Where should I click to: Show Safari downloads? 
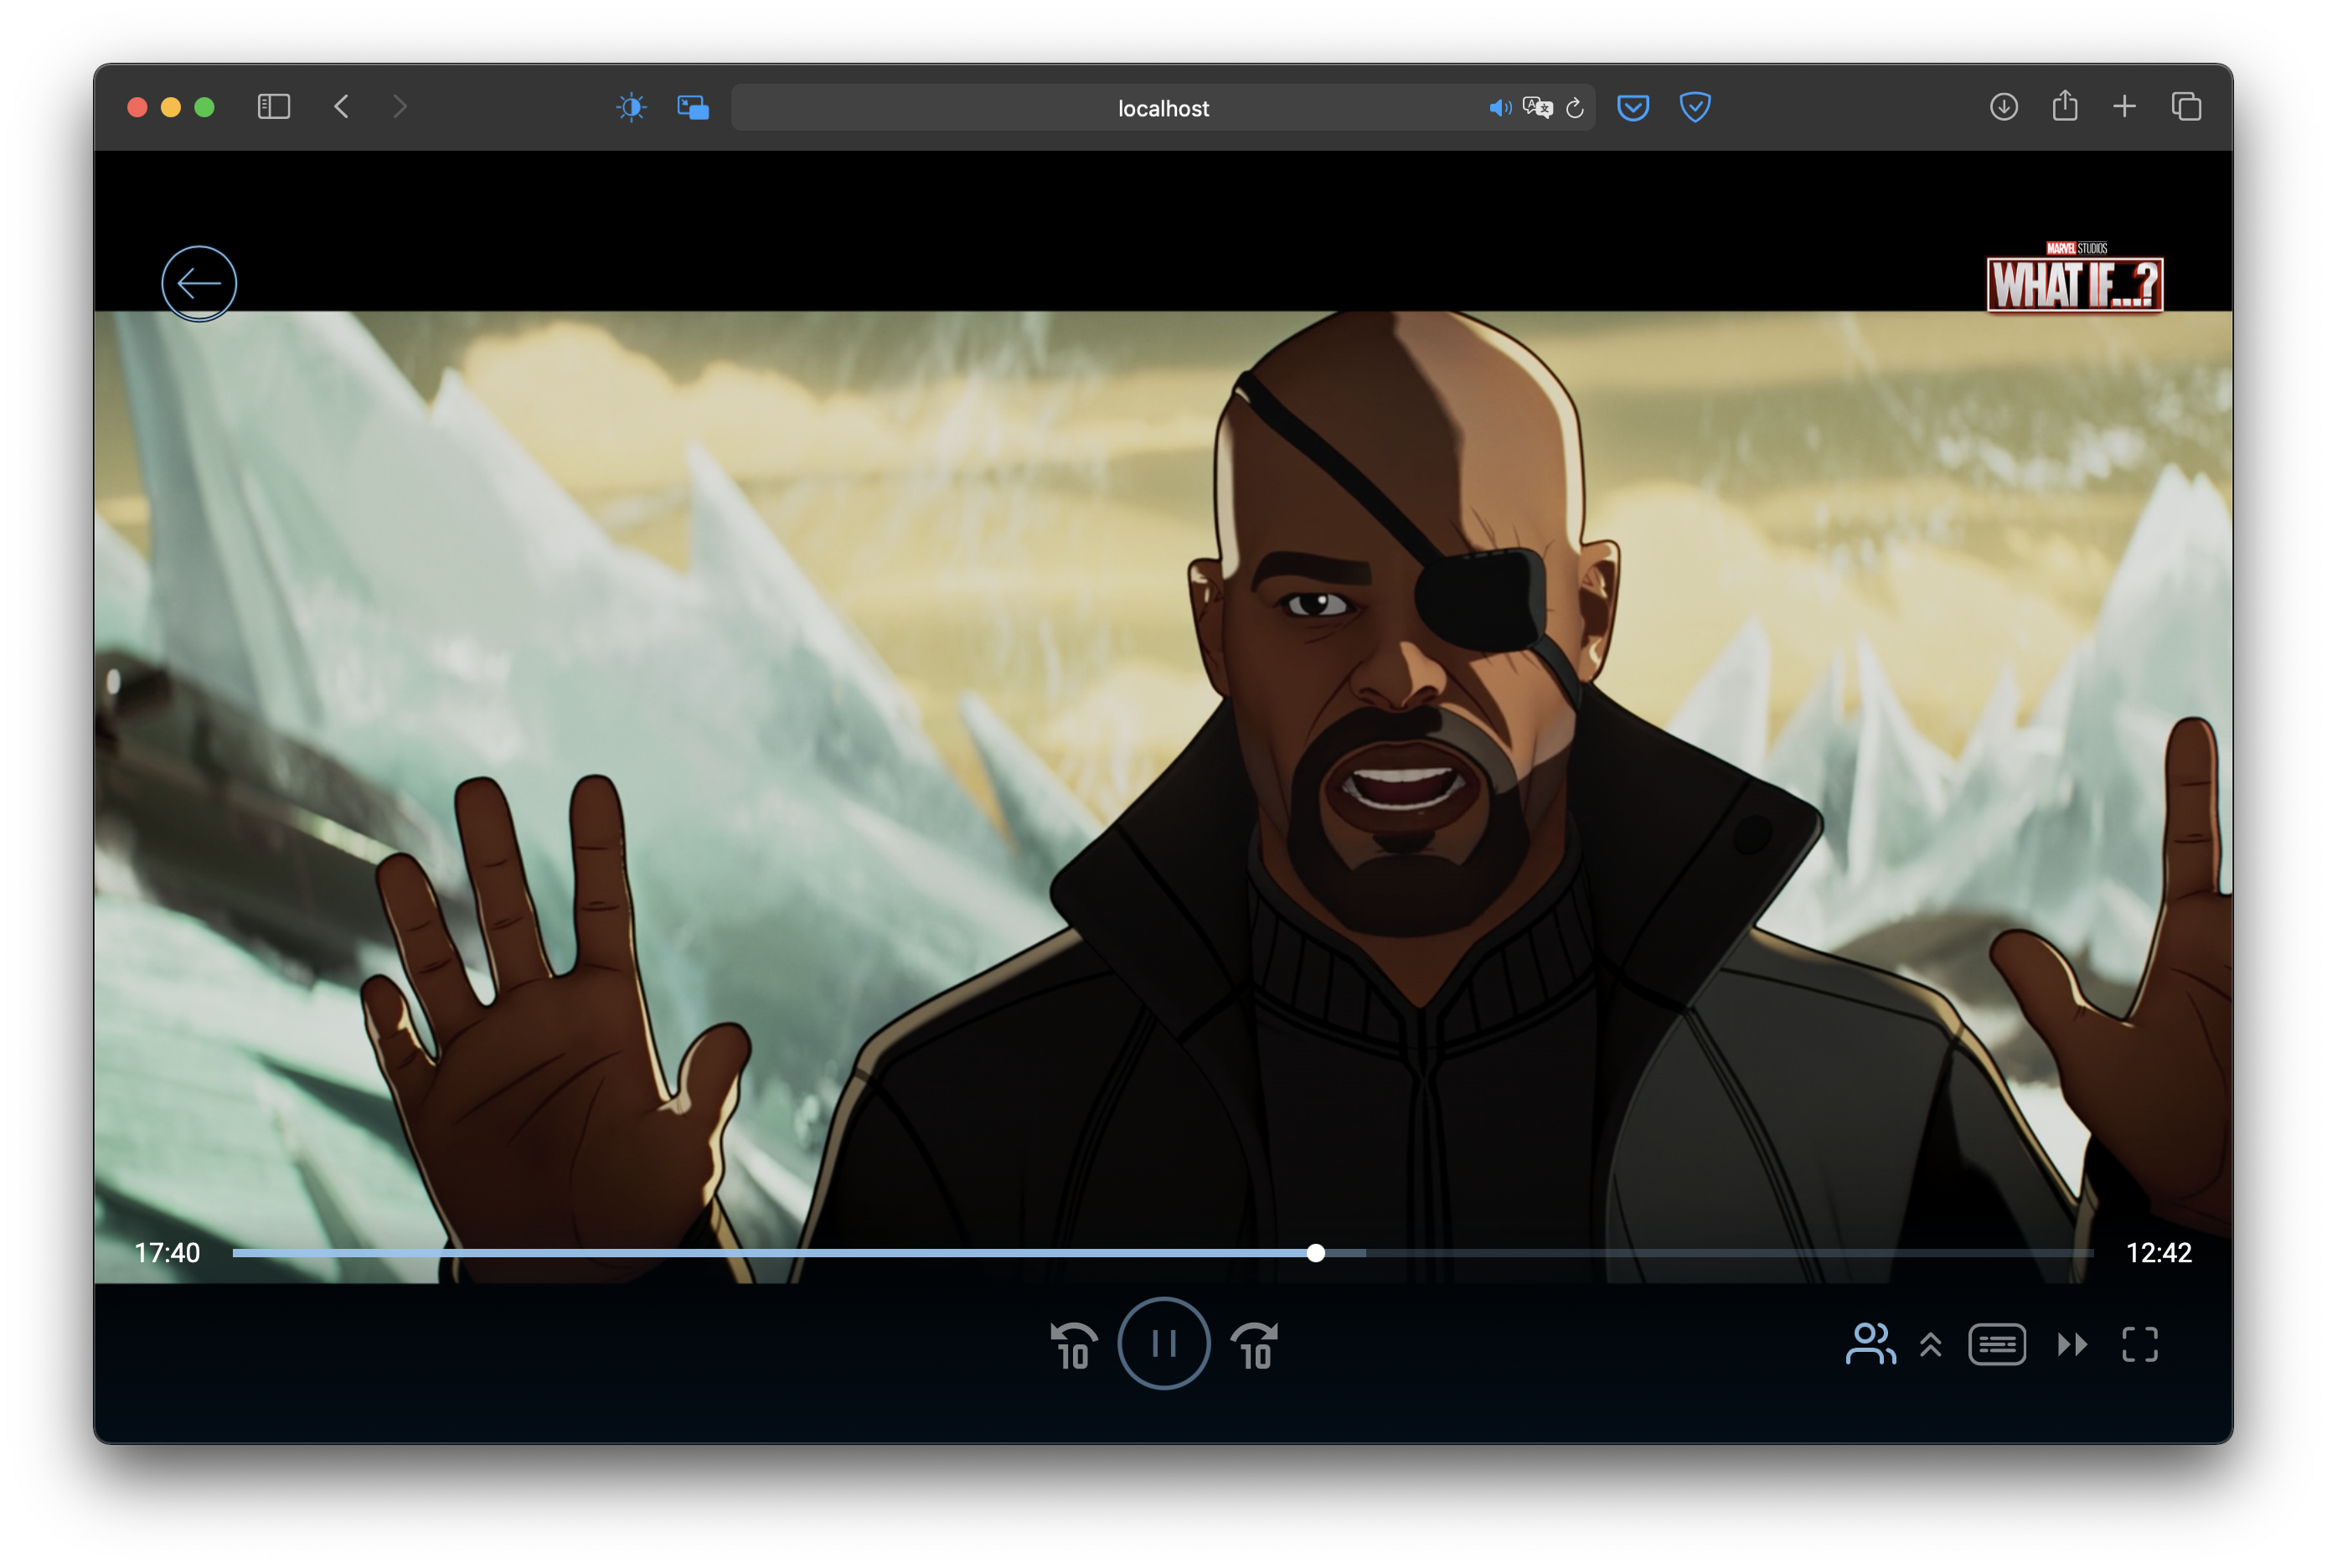click(x=2003, y=107)
